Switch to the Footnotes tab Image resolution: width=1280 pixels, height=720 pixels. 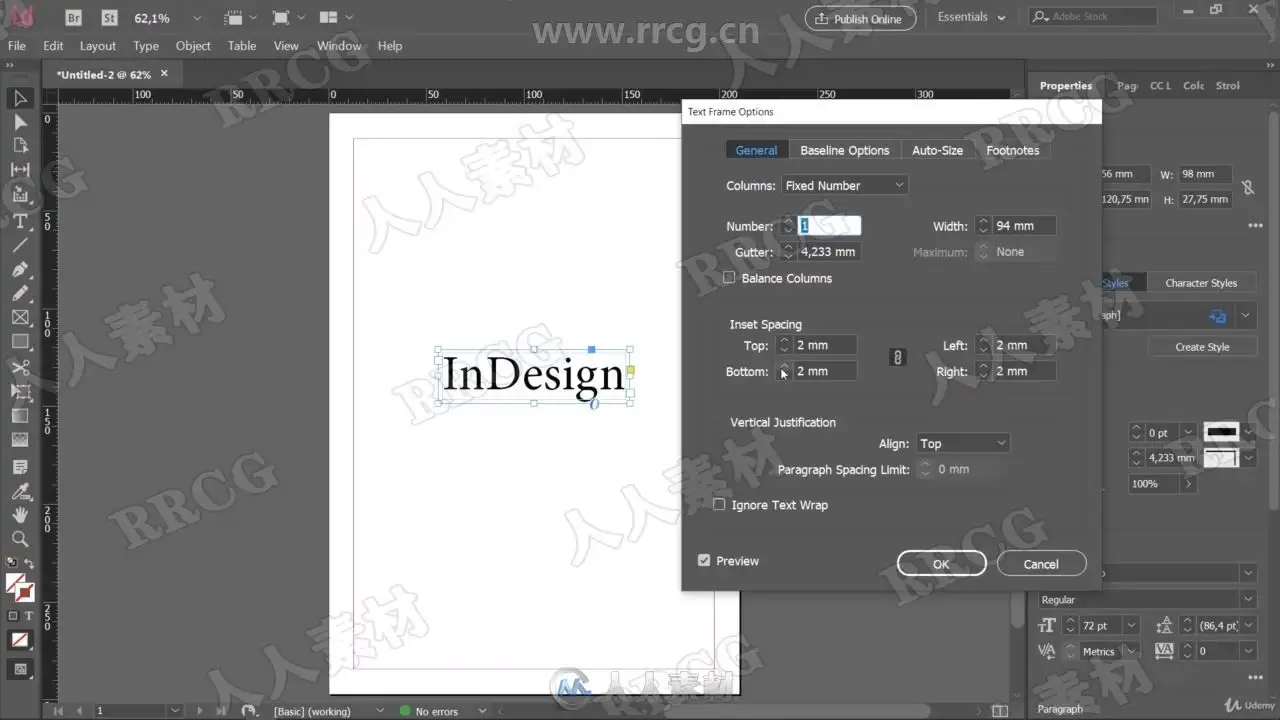[1012, 150]
